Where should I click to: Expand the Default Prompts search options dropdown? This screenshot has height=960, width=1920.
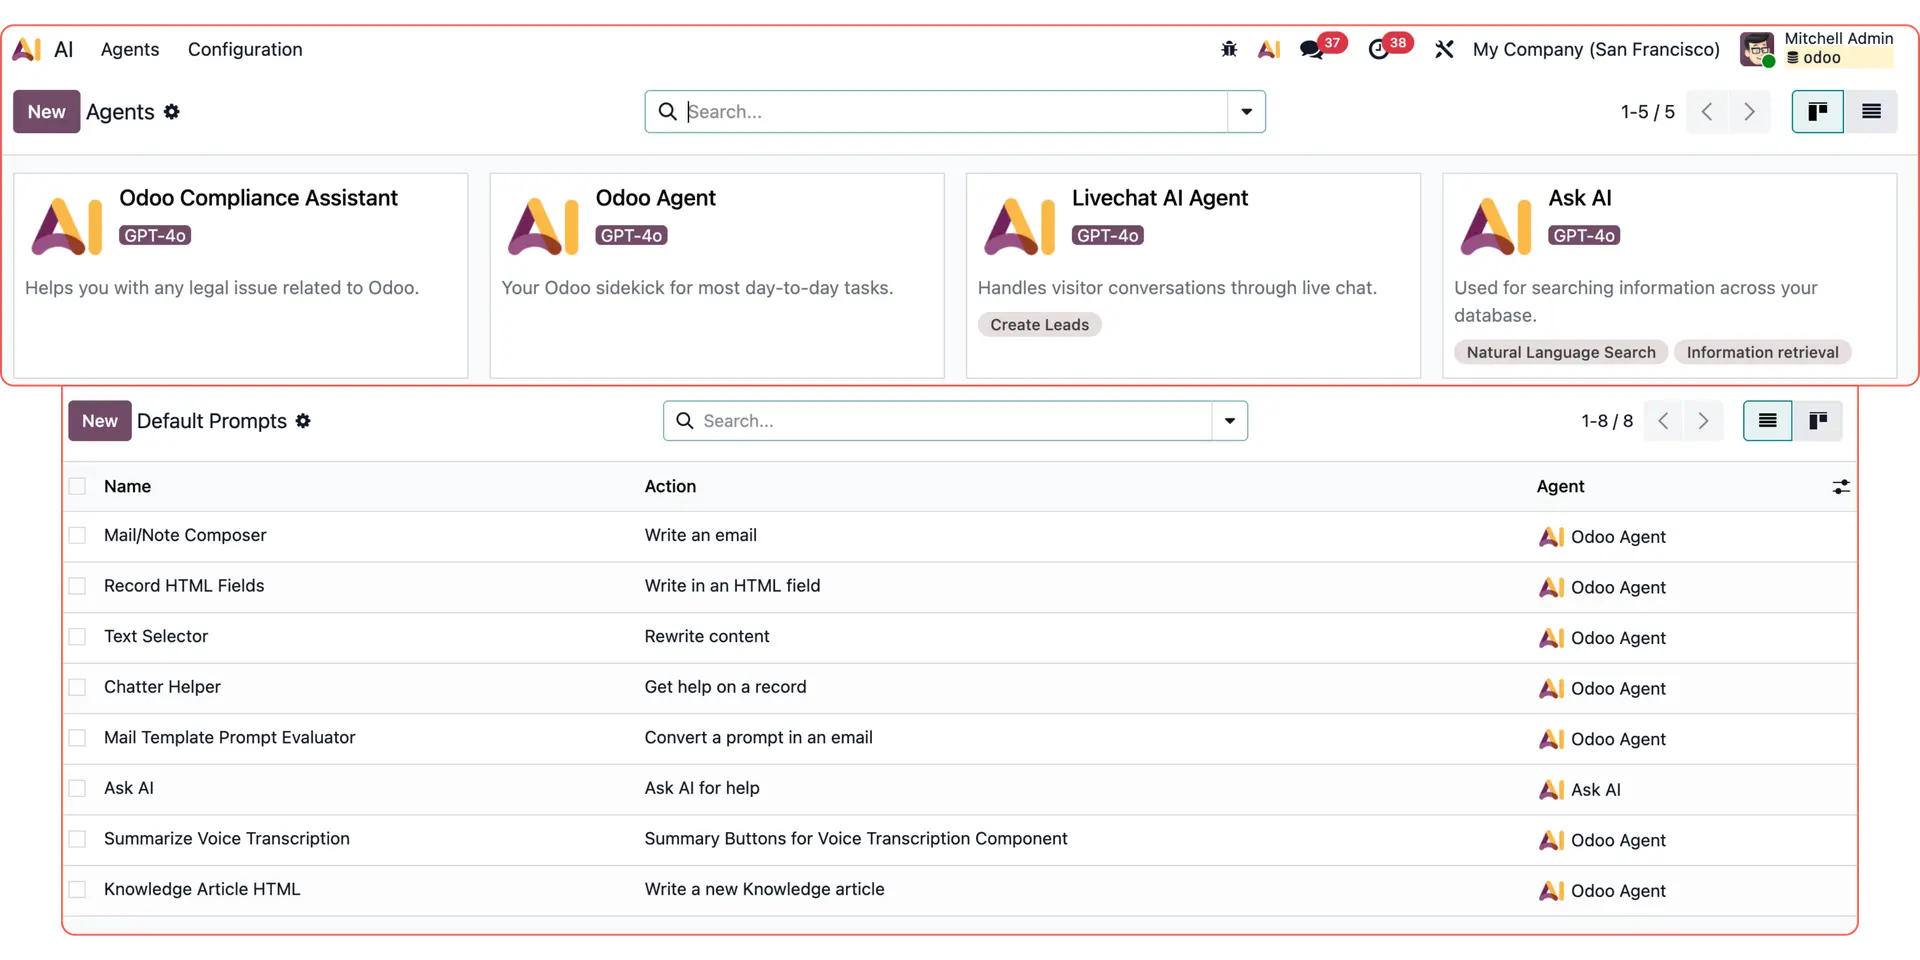pyautogui.click(x=1229, y=421)
